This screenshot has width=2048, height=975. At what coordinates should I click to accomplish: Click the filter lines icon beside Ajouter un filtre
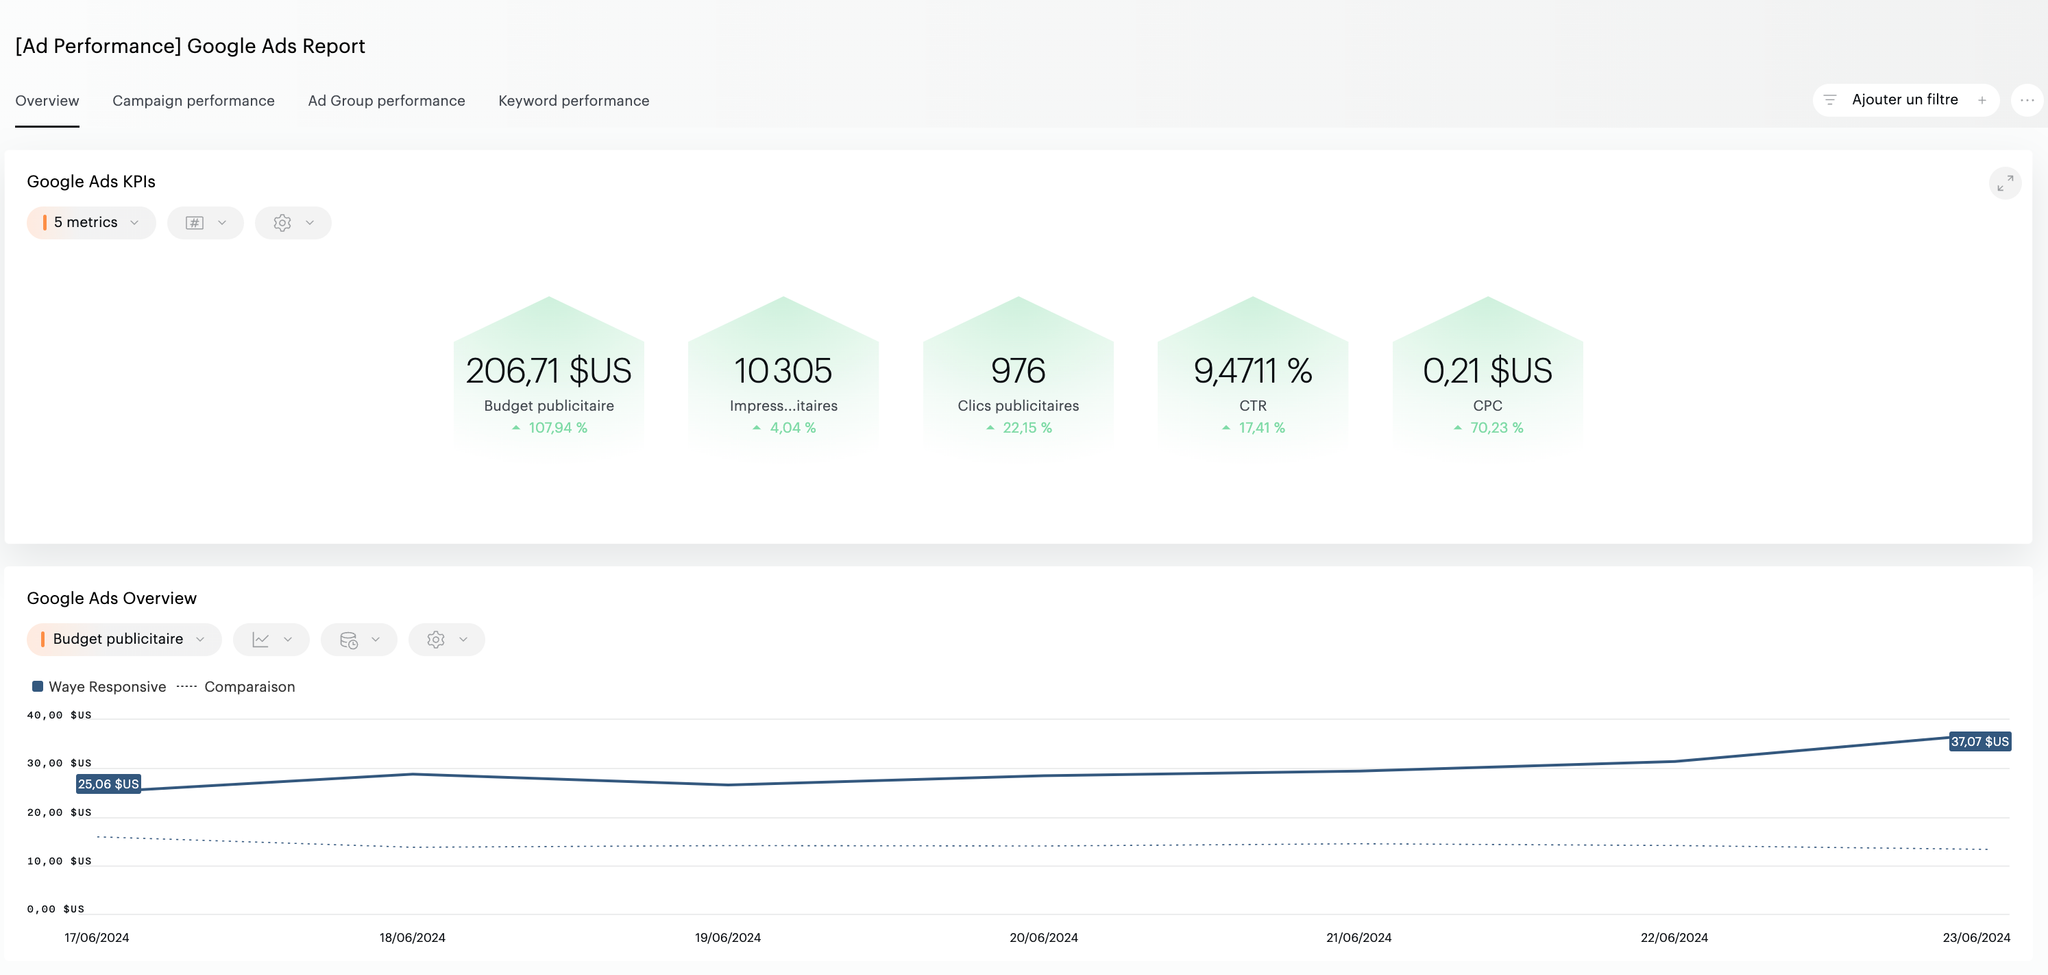tap(1830, 100)
